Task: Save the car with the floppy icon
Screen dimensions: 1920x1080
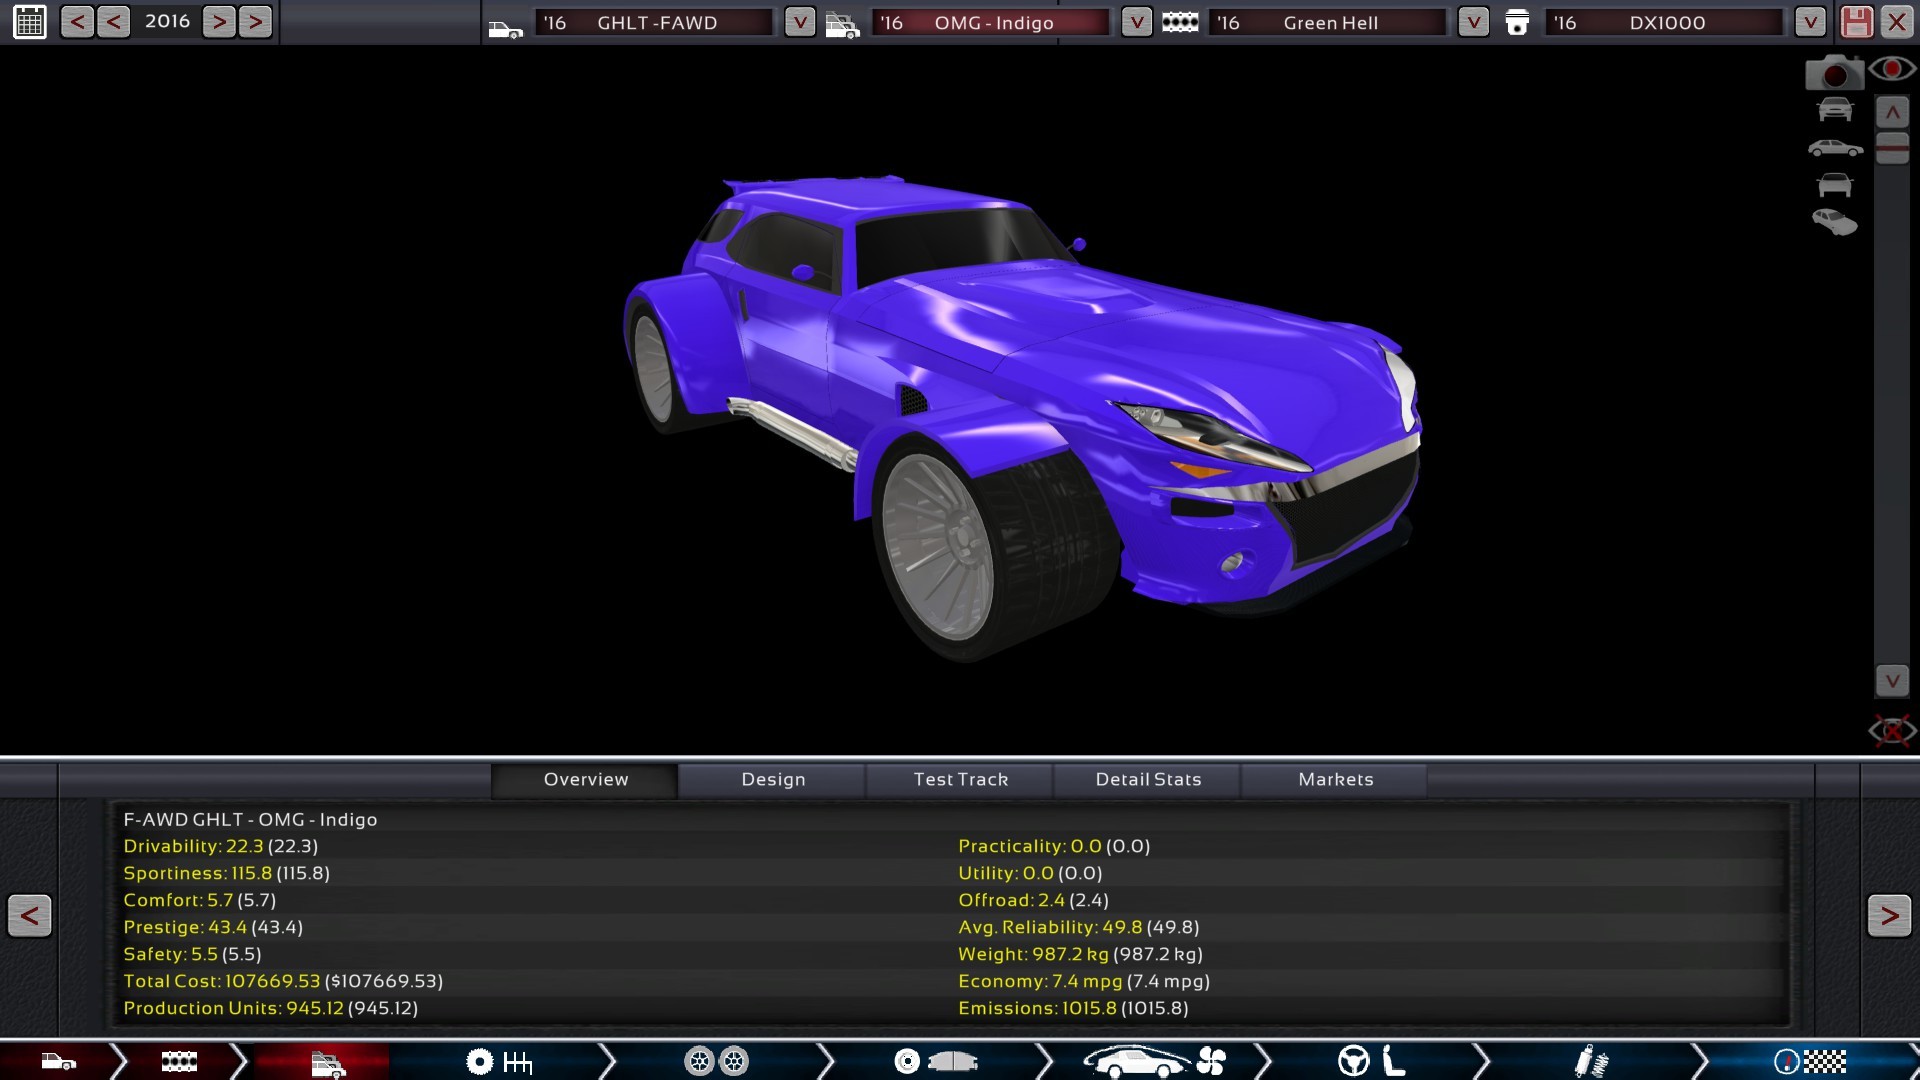Action: [x=1856, y=22]
